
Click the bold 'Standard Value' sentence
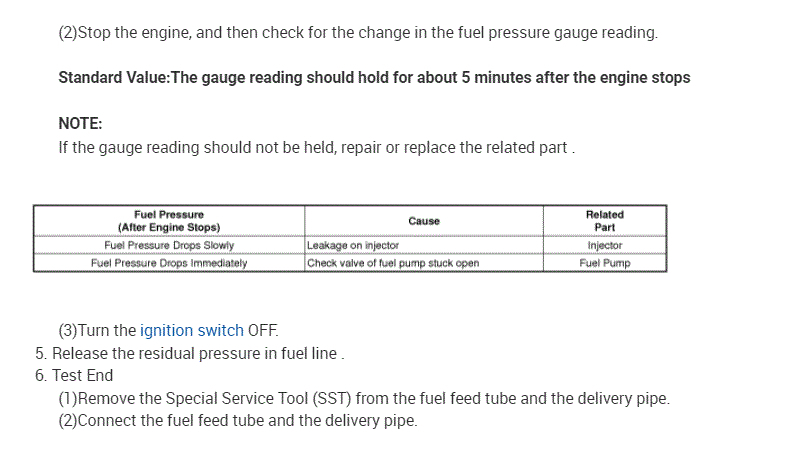[374, 78]
